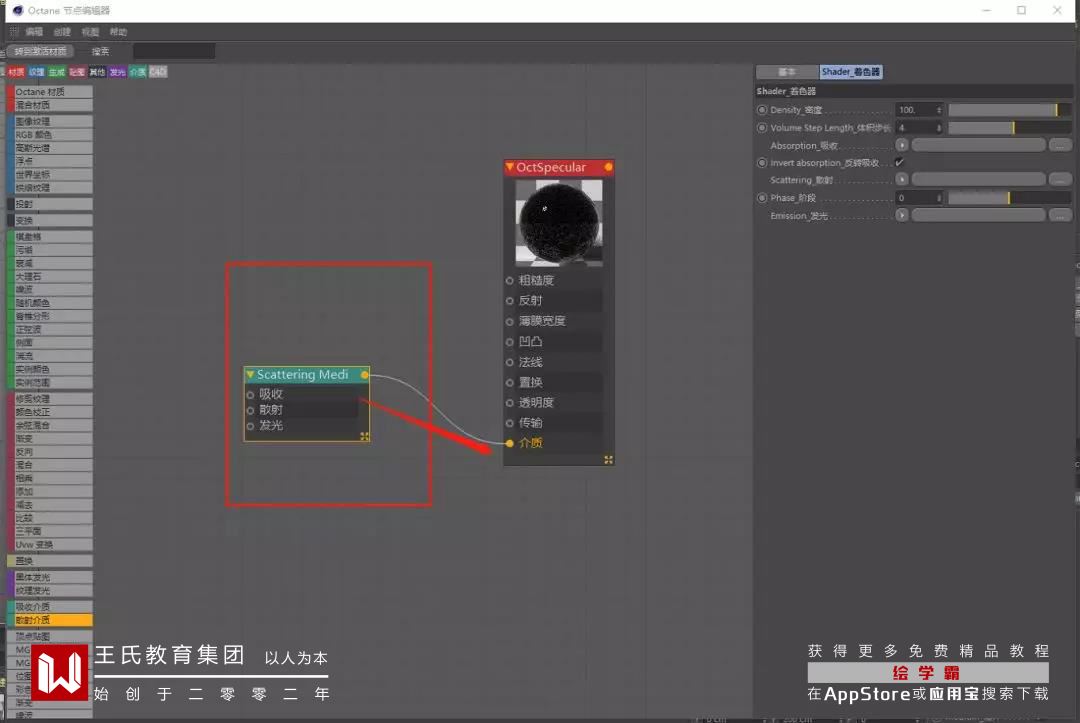
Task: Click the Scattering Medium node output port
Action: tap(365, 375)
